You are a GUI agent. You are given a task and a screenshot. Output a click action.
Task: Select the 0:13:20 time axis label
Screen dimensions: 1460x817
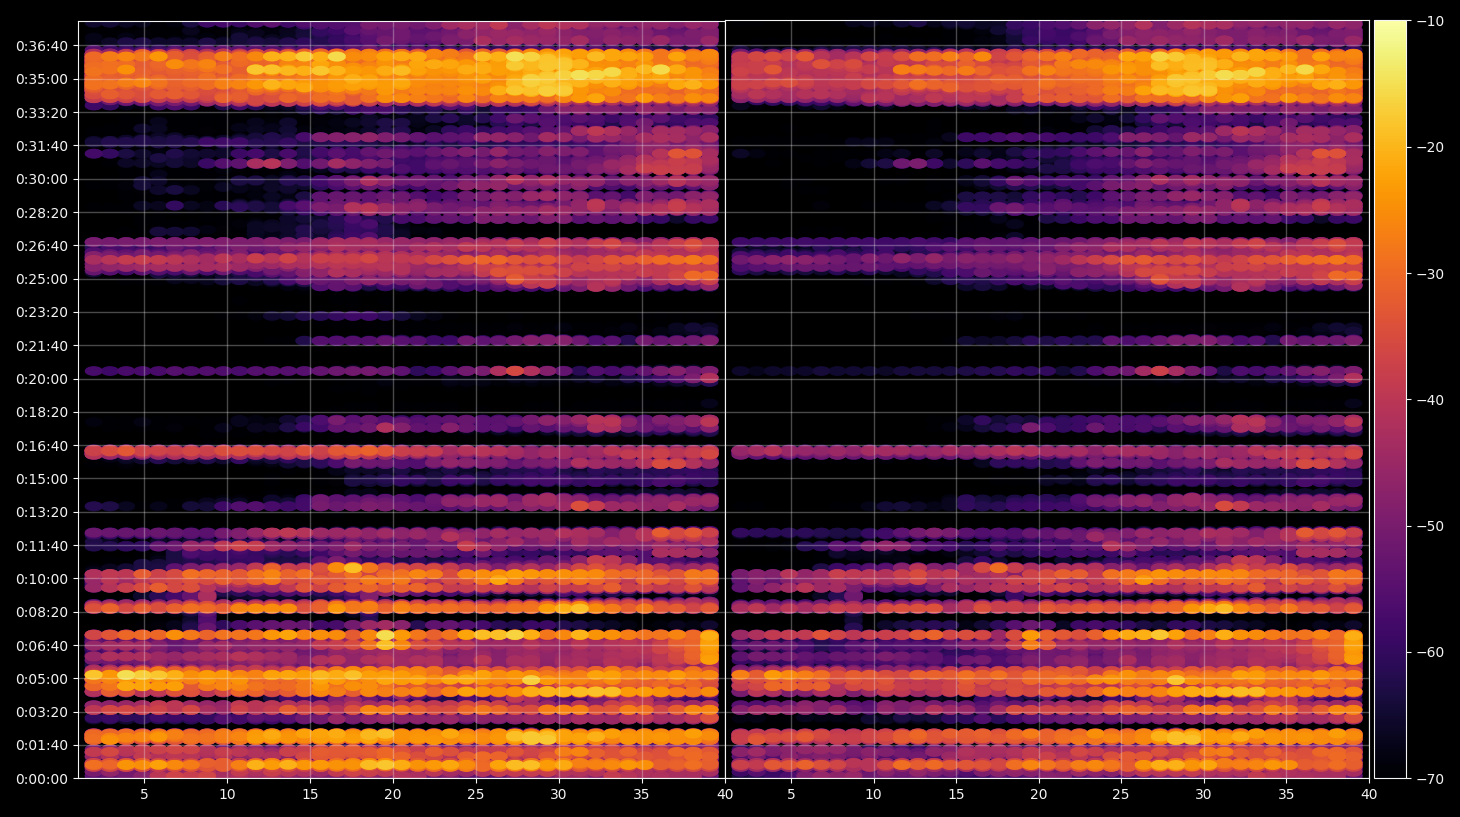[42, 512]
